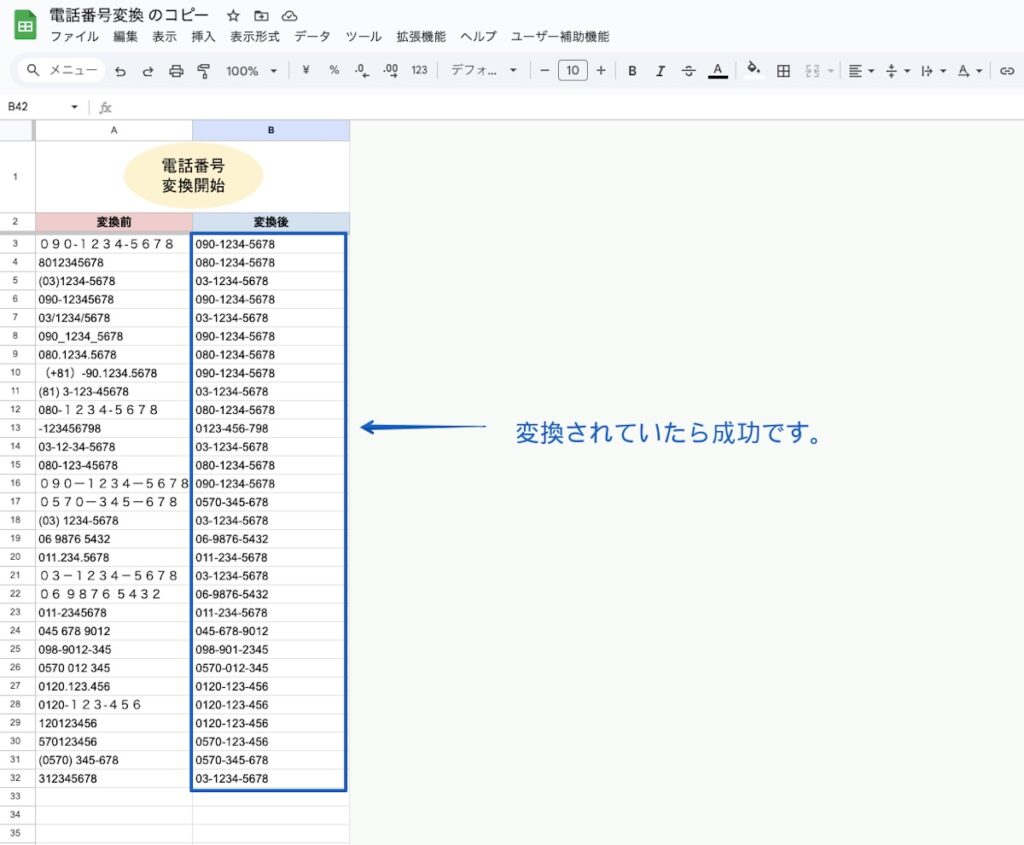Open the zoom 100% dropdown

[x=251, y=71]
